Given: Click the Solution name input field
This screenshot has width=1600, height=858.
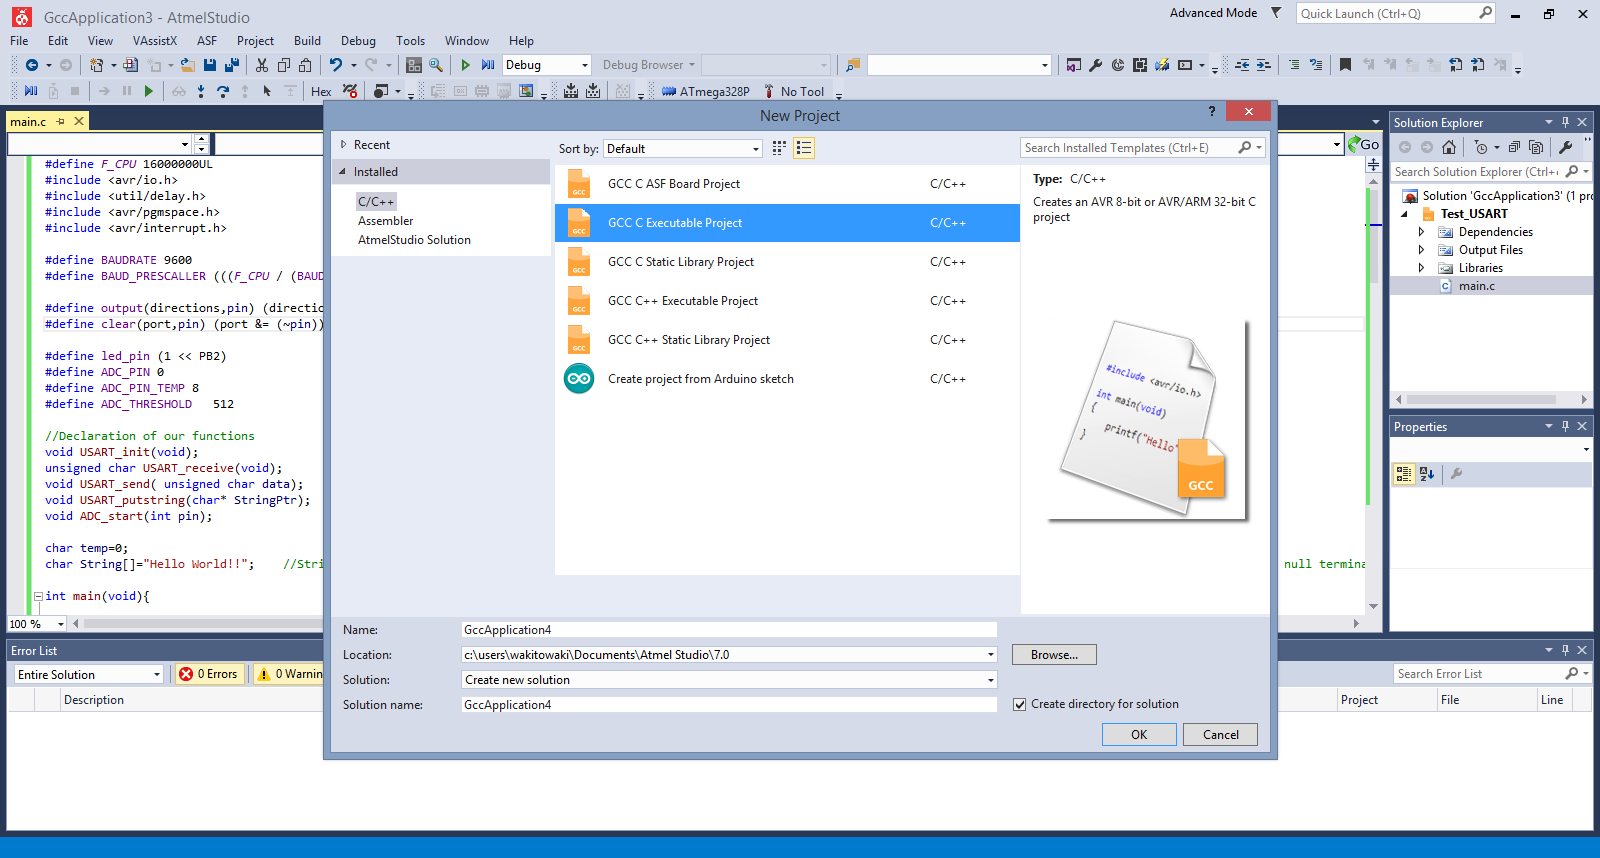Looking at the screenshot, I should click(729, 705).
